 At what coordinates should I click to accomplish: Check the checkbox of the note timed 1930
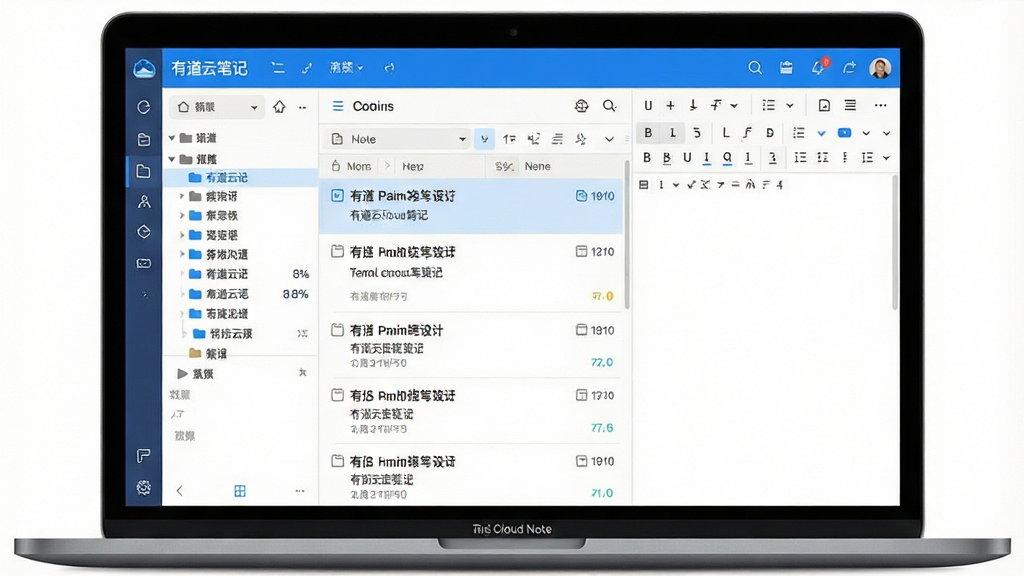click(x=337, y=395)
